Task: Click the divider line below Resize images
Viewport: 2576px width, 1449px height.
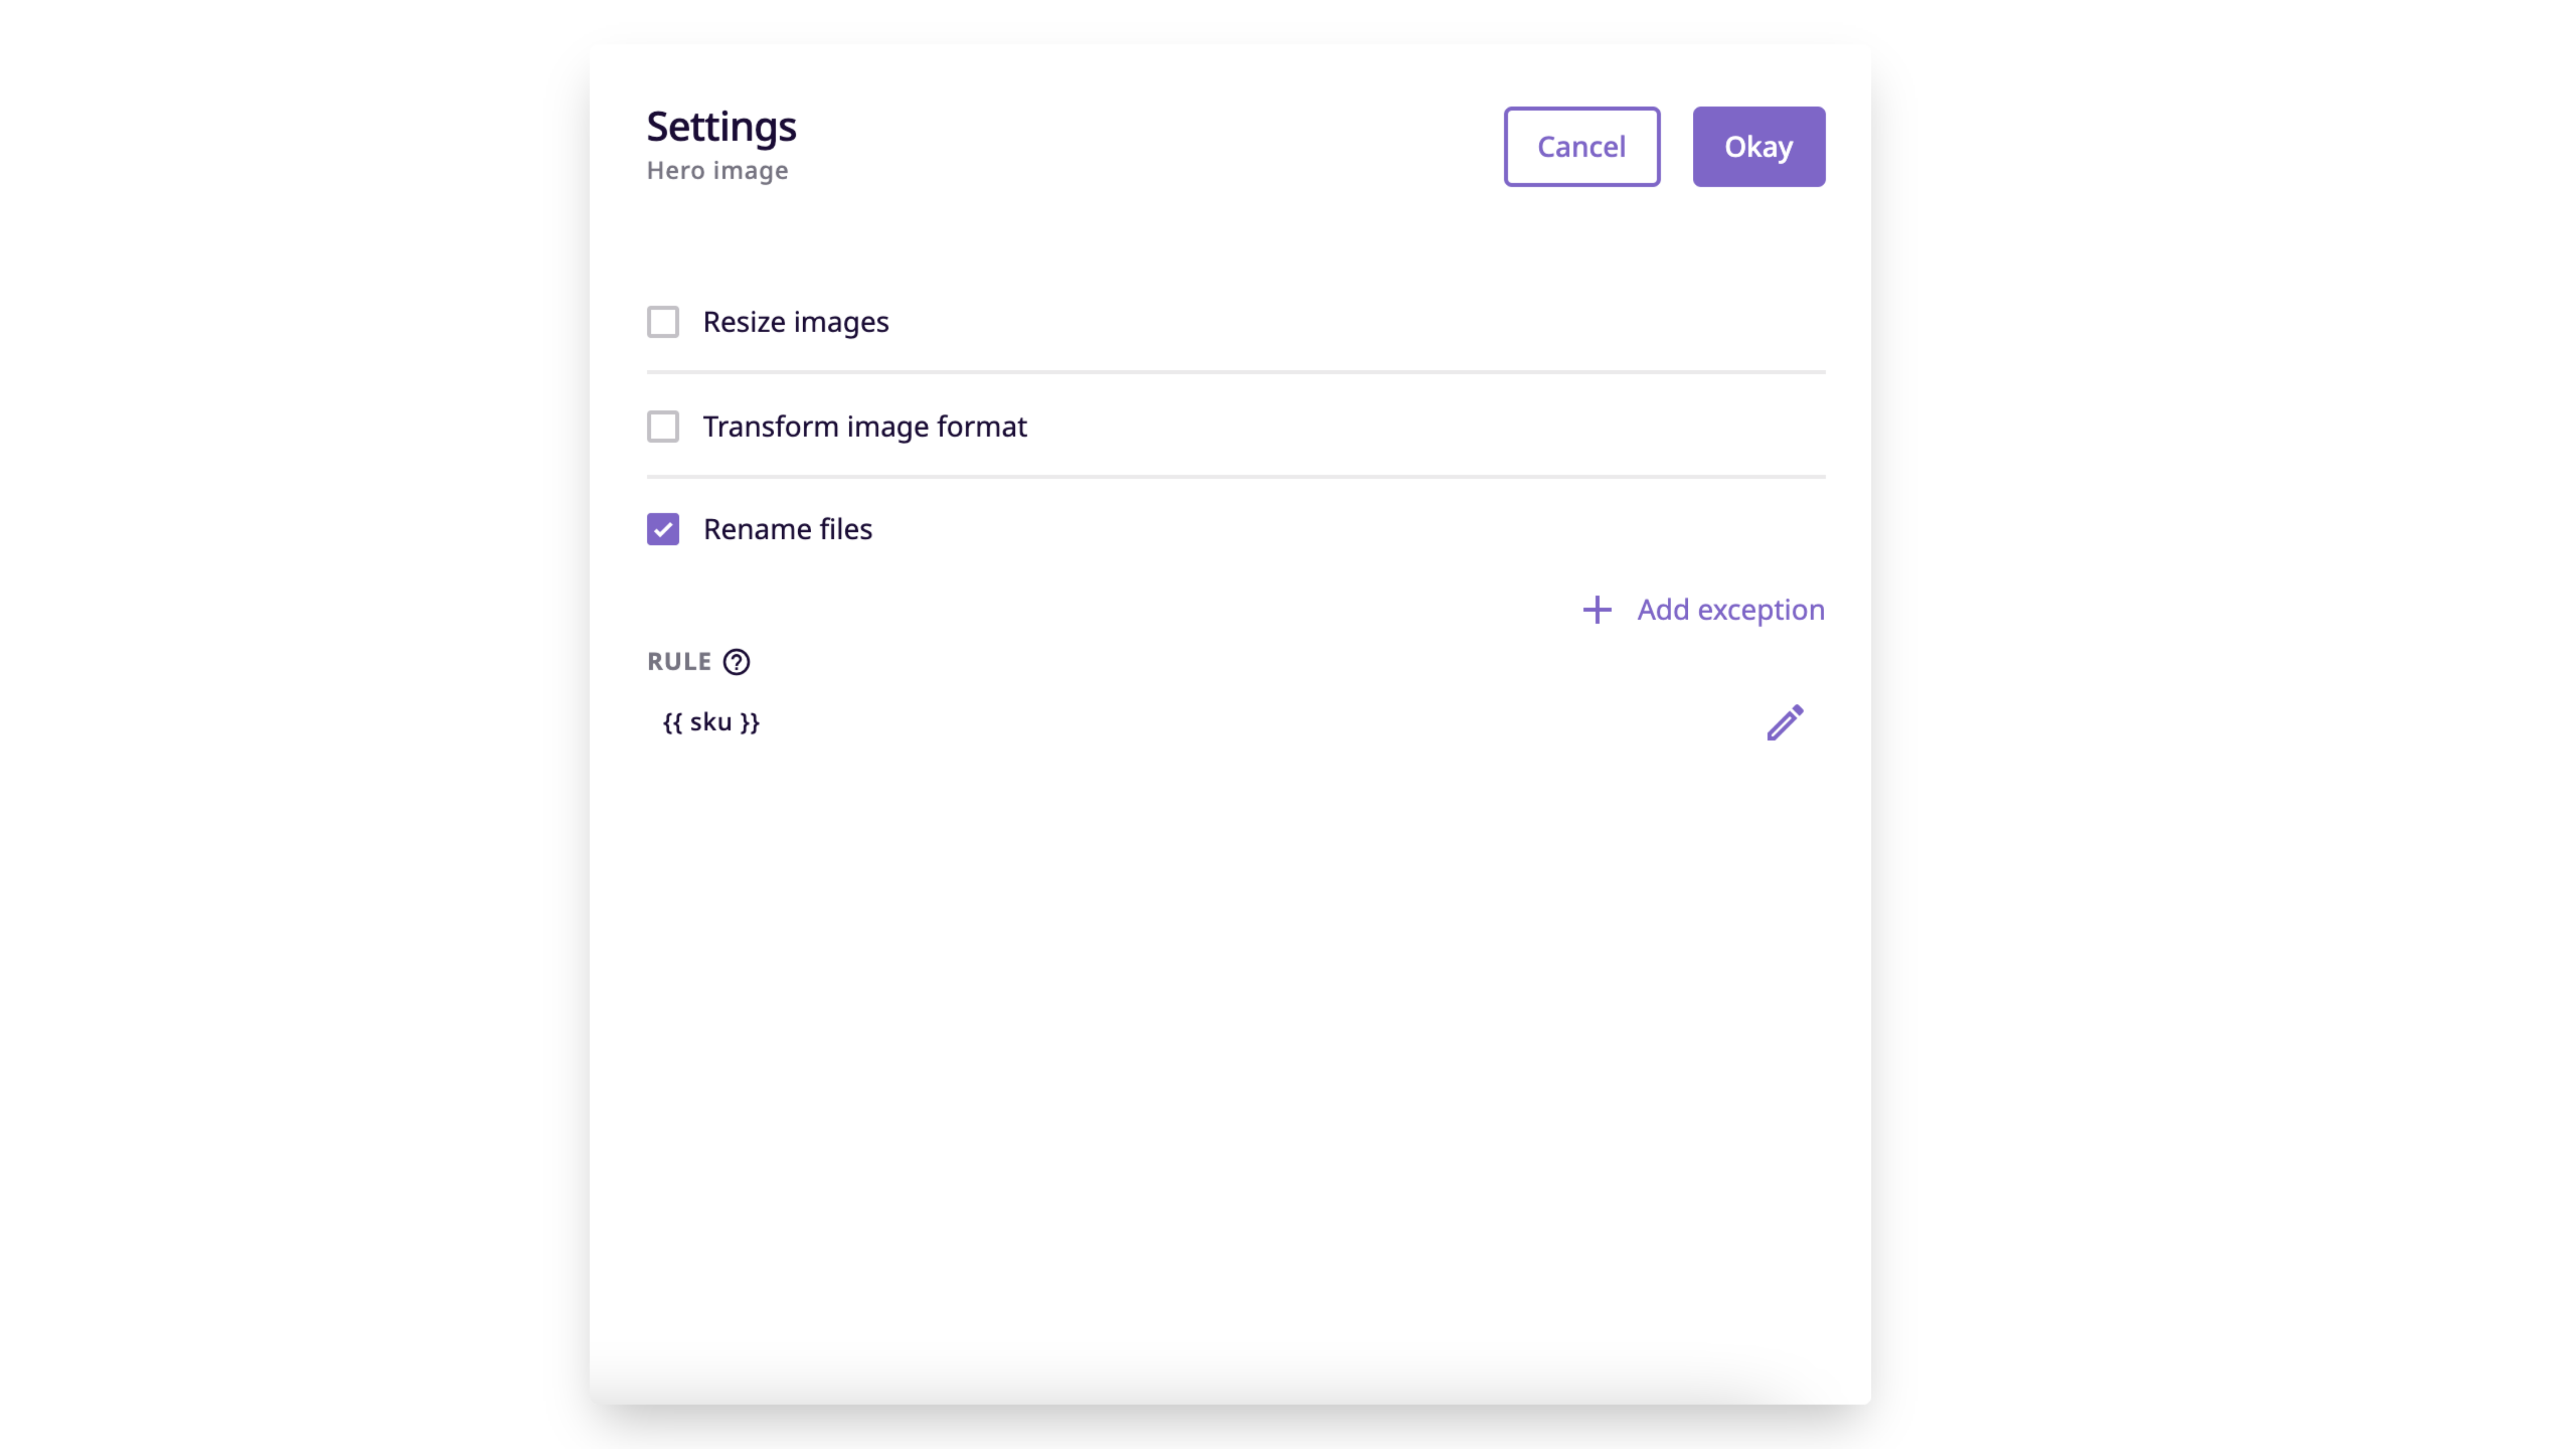Action: click(1236, 372)
